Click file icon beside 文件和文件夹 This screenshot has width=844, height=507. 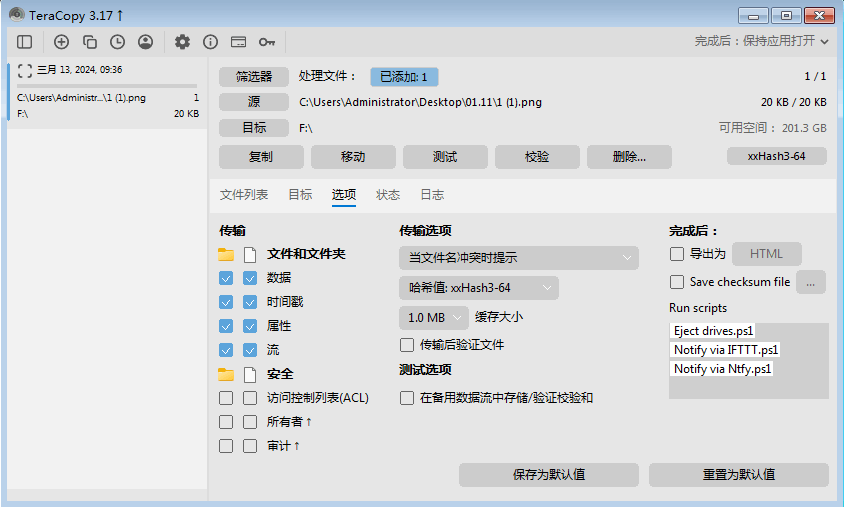pos(250,255)
